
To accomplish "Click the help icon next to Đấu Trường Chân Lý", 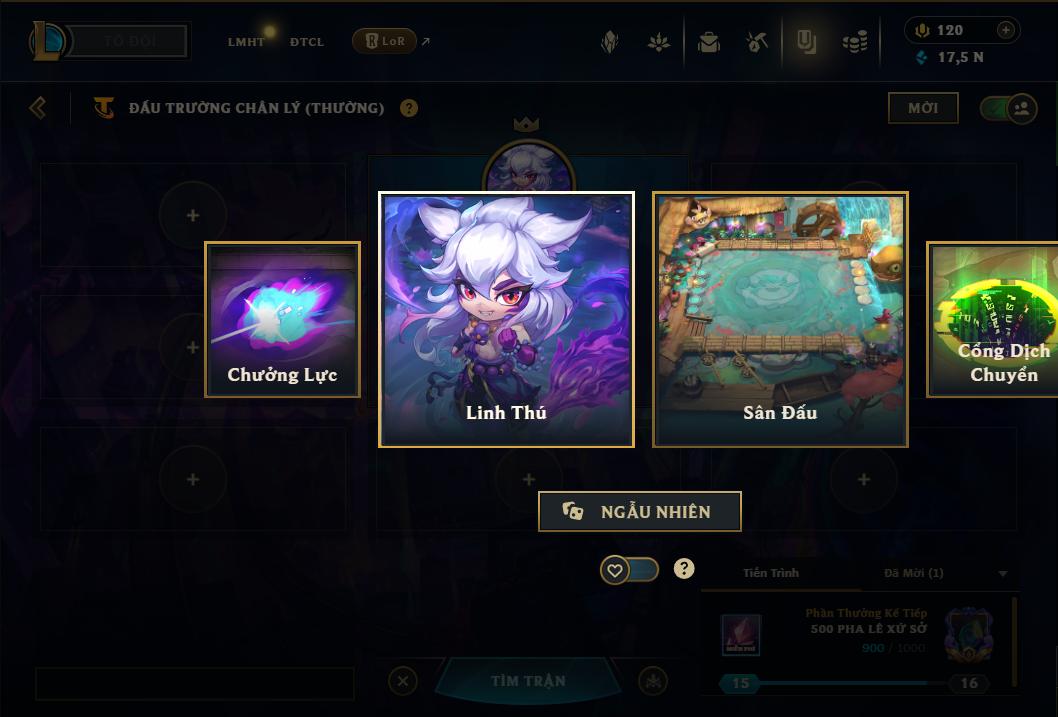I will 409,108.
